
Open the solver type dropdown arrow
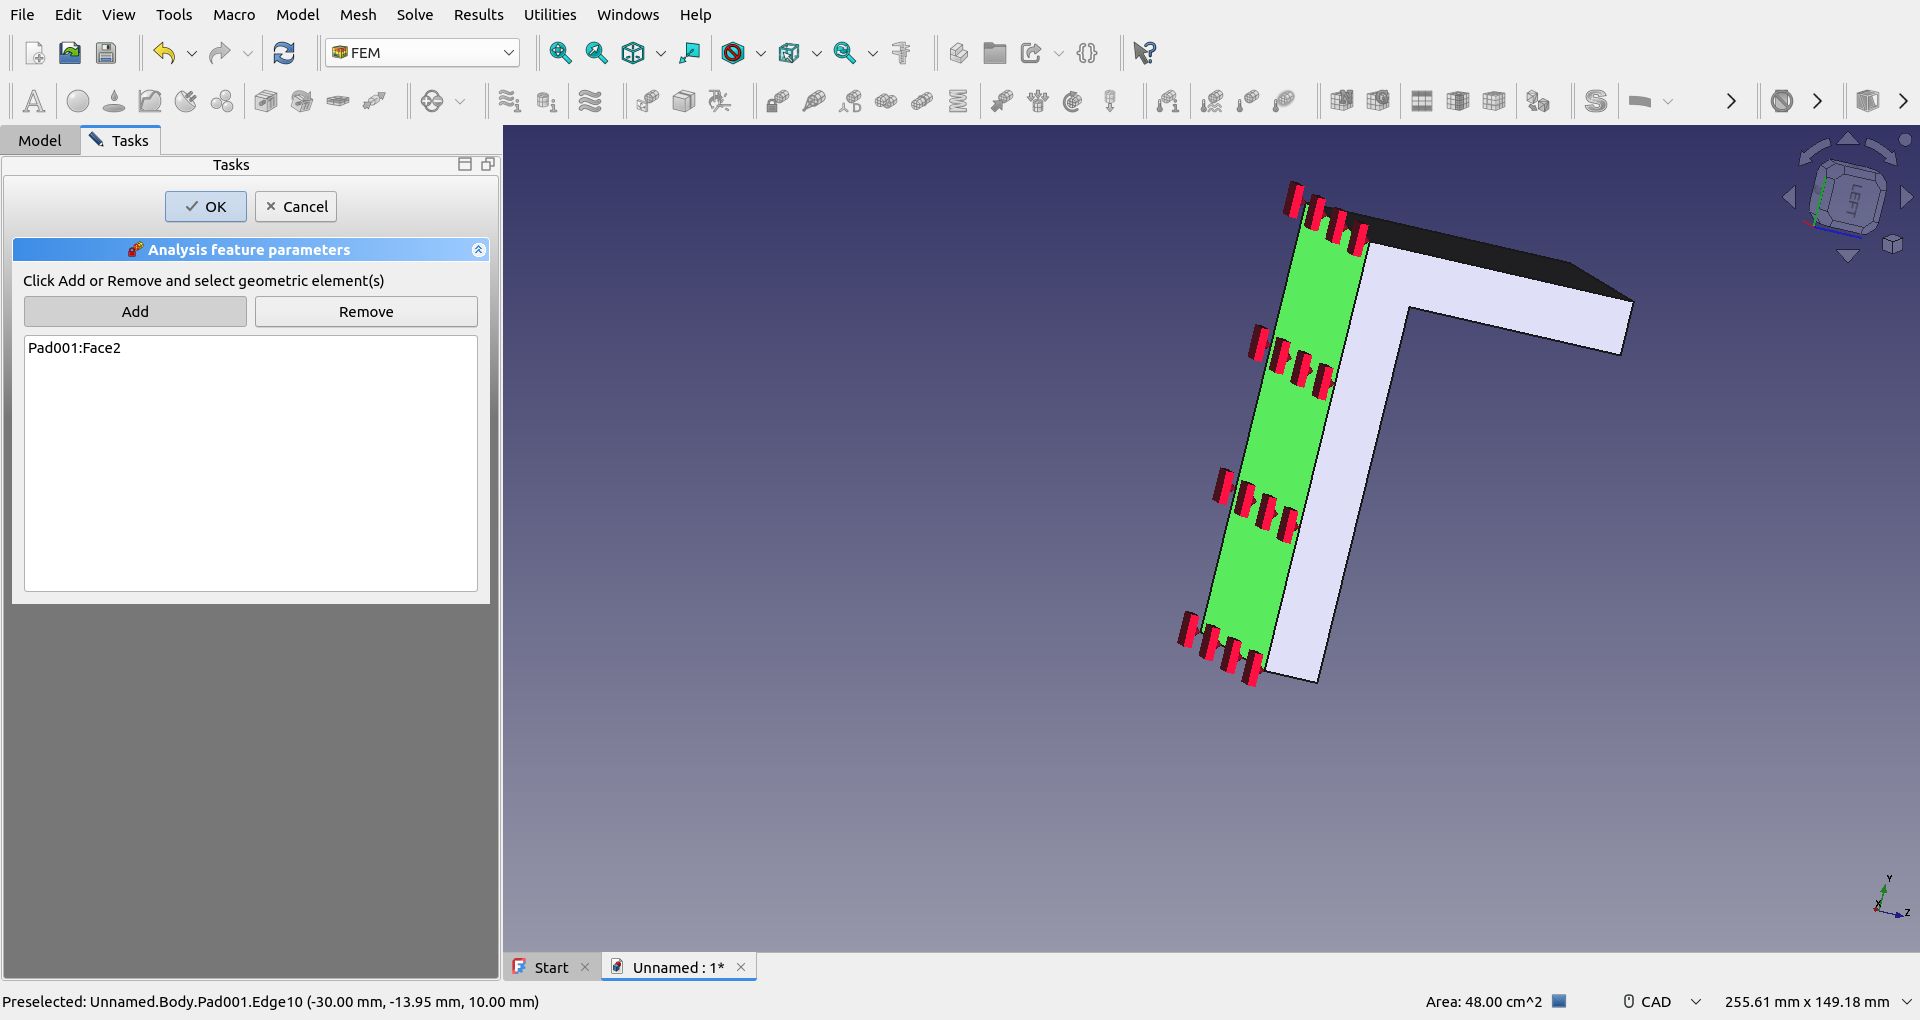1667,101
